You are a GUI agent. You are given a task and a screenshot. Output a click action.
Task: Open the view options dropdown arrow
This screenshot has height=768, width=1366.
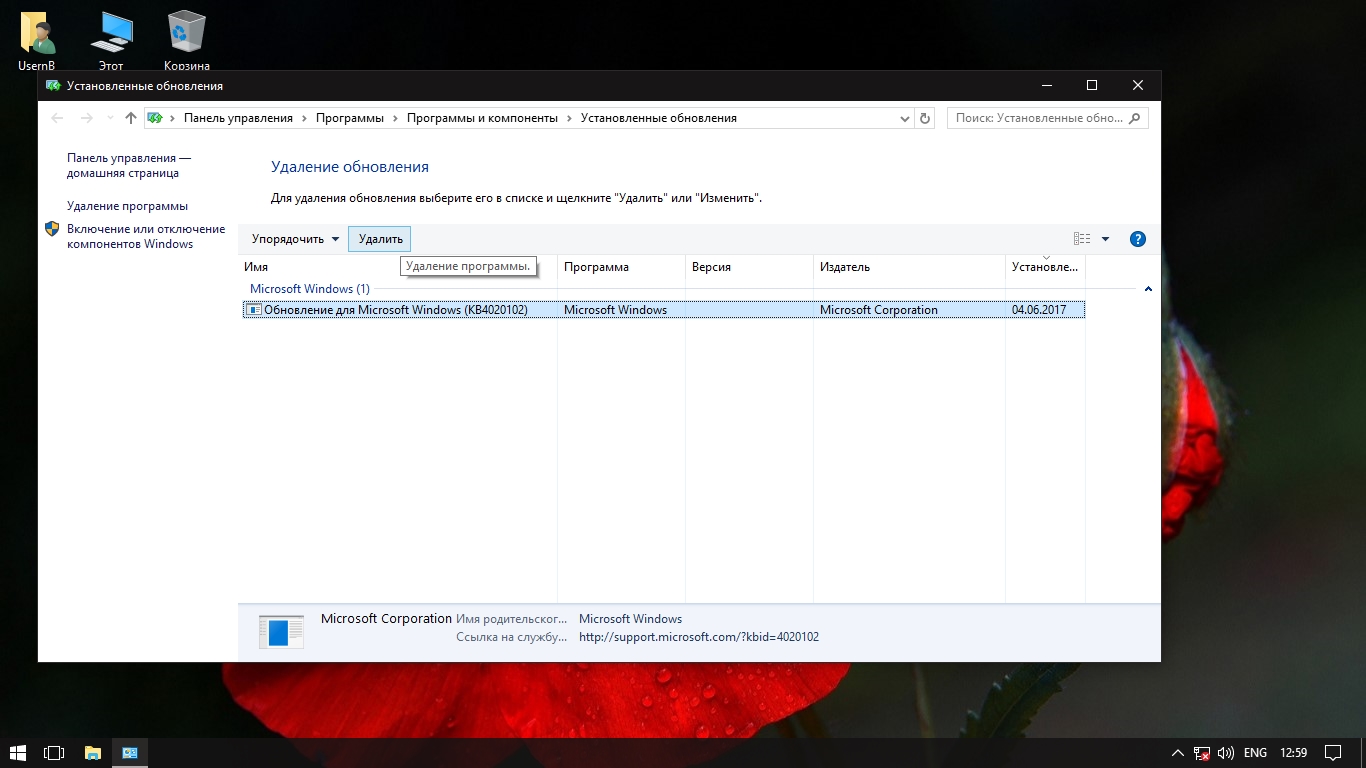[1105, 239]
